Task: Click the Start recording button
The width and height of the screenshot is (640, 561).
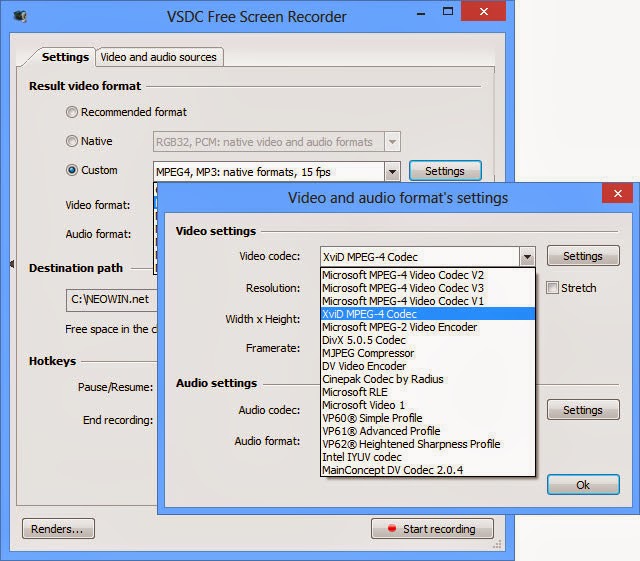Action: click(432, 529)
